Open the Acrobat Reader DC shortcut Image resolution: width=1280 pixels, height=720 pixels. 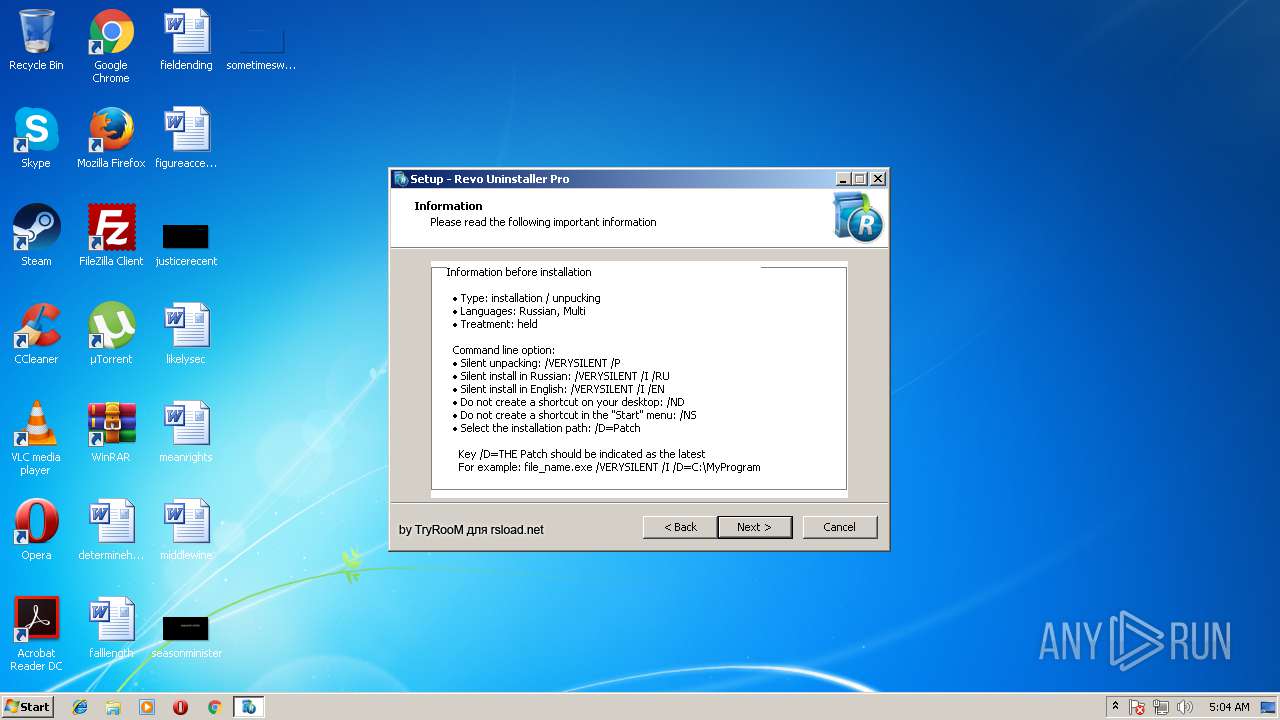[36, 634]
